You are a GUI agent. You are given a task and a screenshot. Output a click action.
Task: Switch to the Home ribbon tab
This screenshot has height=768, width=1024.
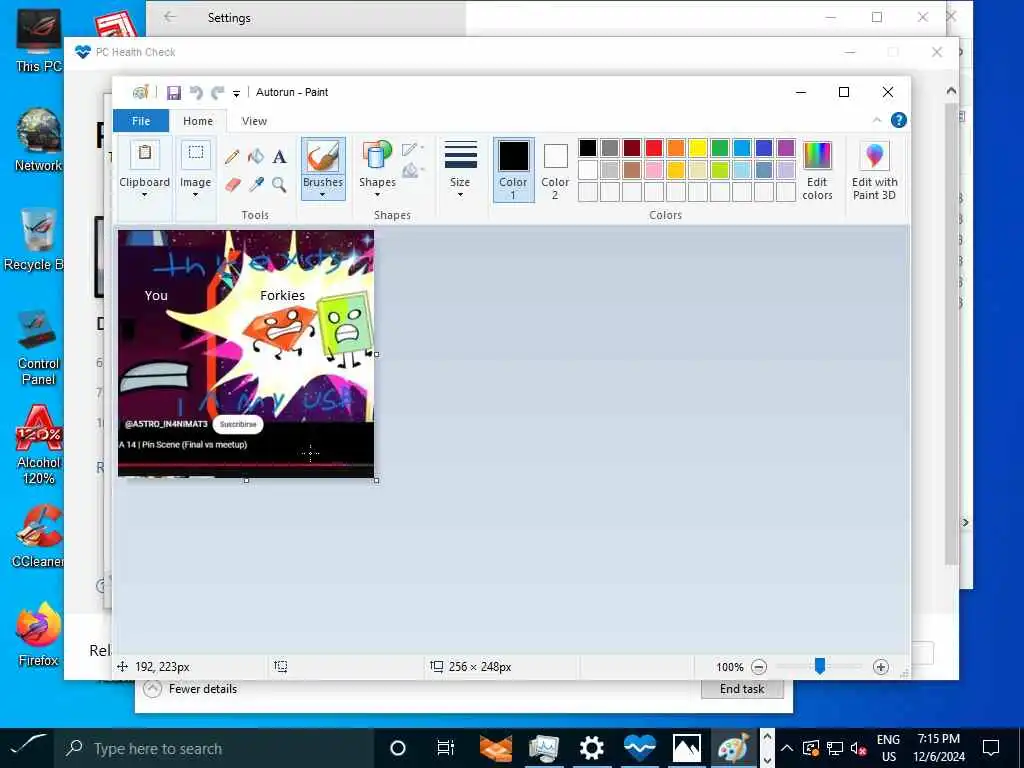[x=198, y=121]
